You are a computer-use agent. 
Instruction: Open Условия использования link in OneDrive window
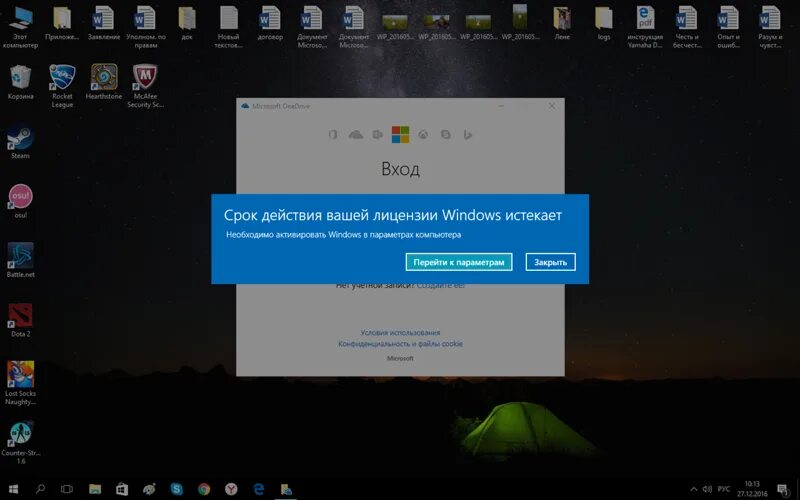[400, 332]
